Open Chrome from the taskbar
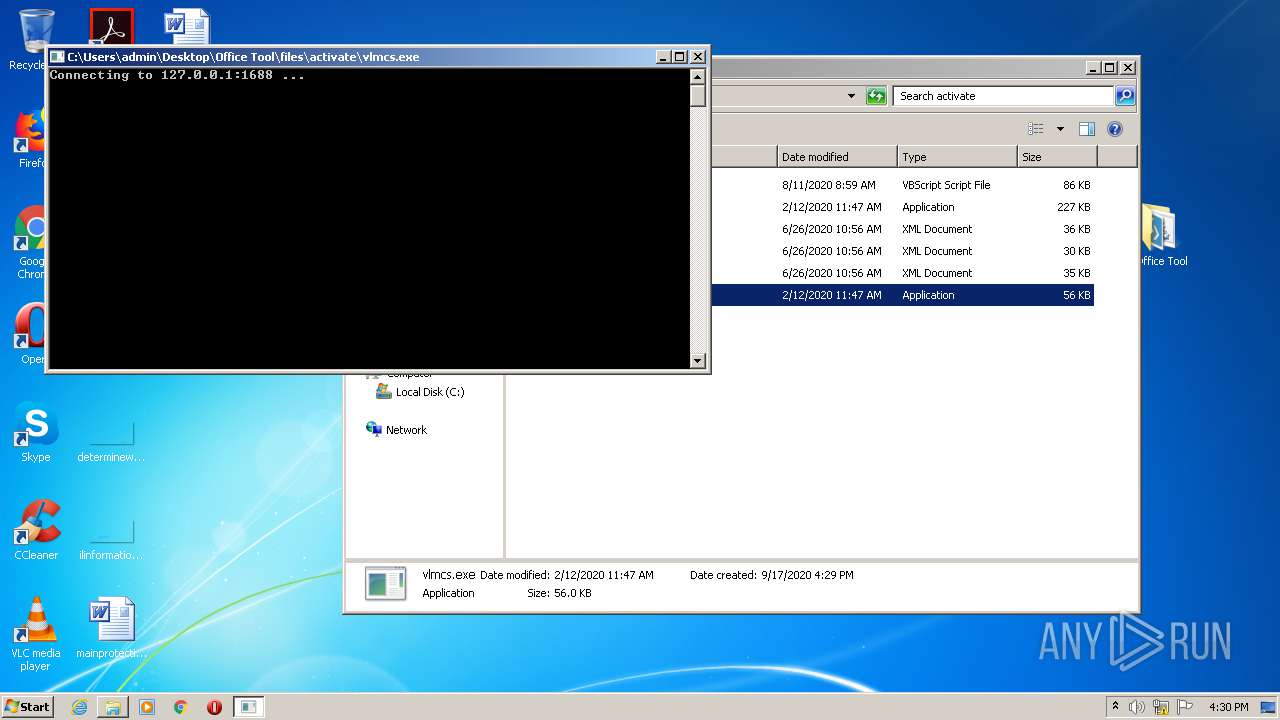 [181, 707]
